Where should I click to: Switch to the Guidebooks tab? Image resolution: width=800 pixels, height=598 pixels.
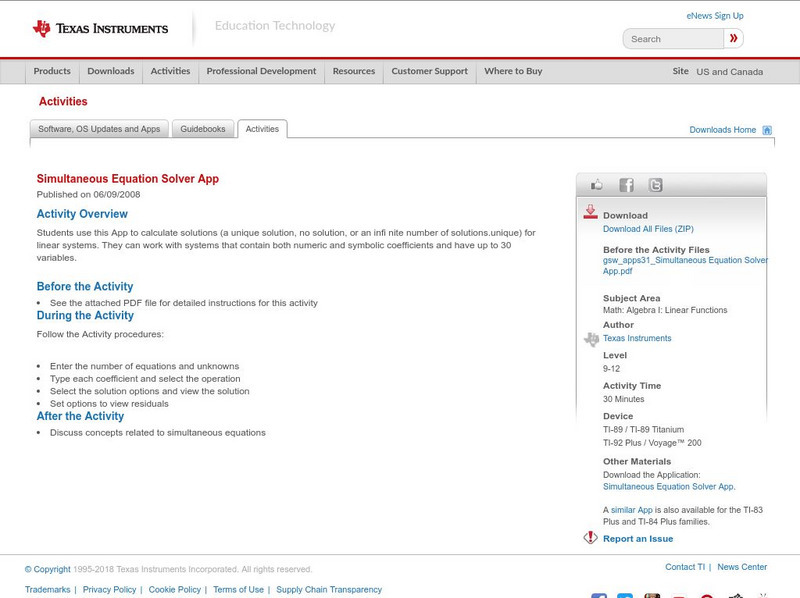[x=203, y=129]
